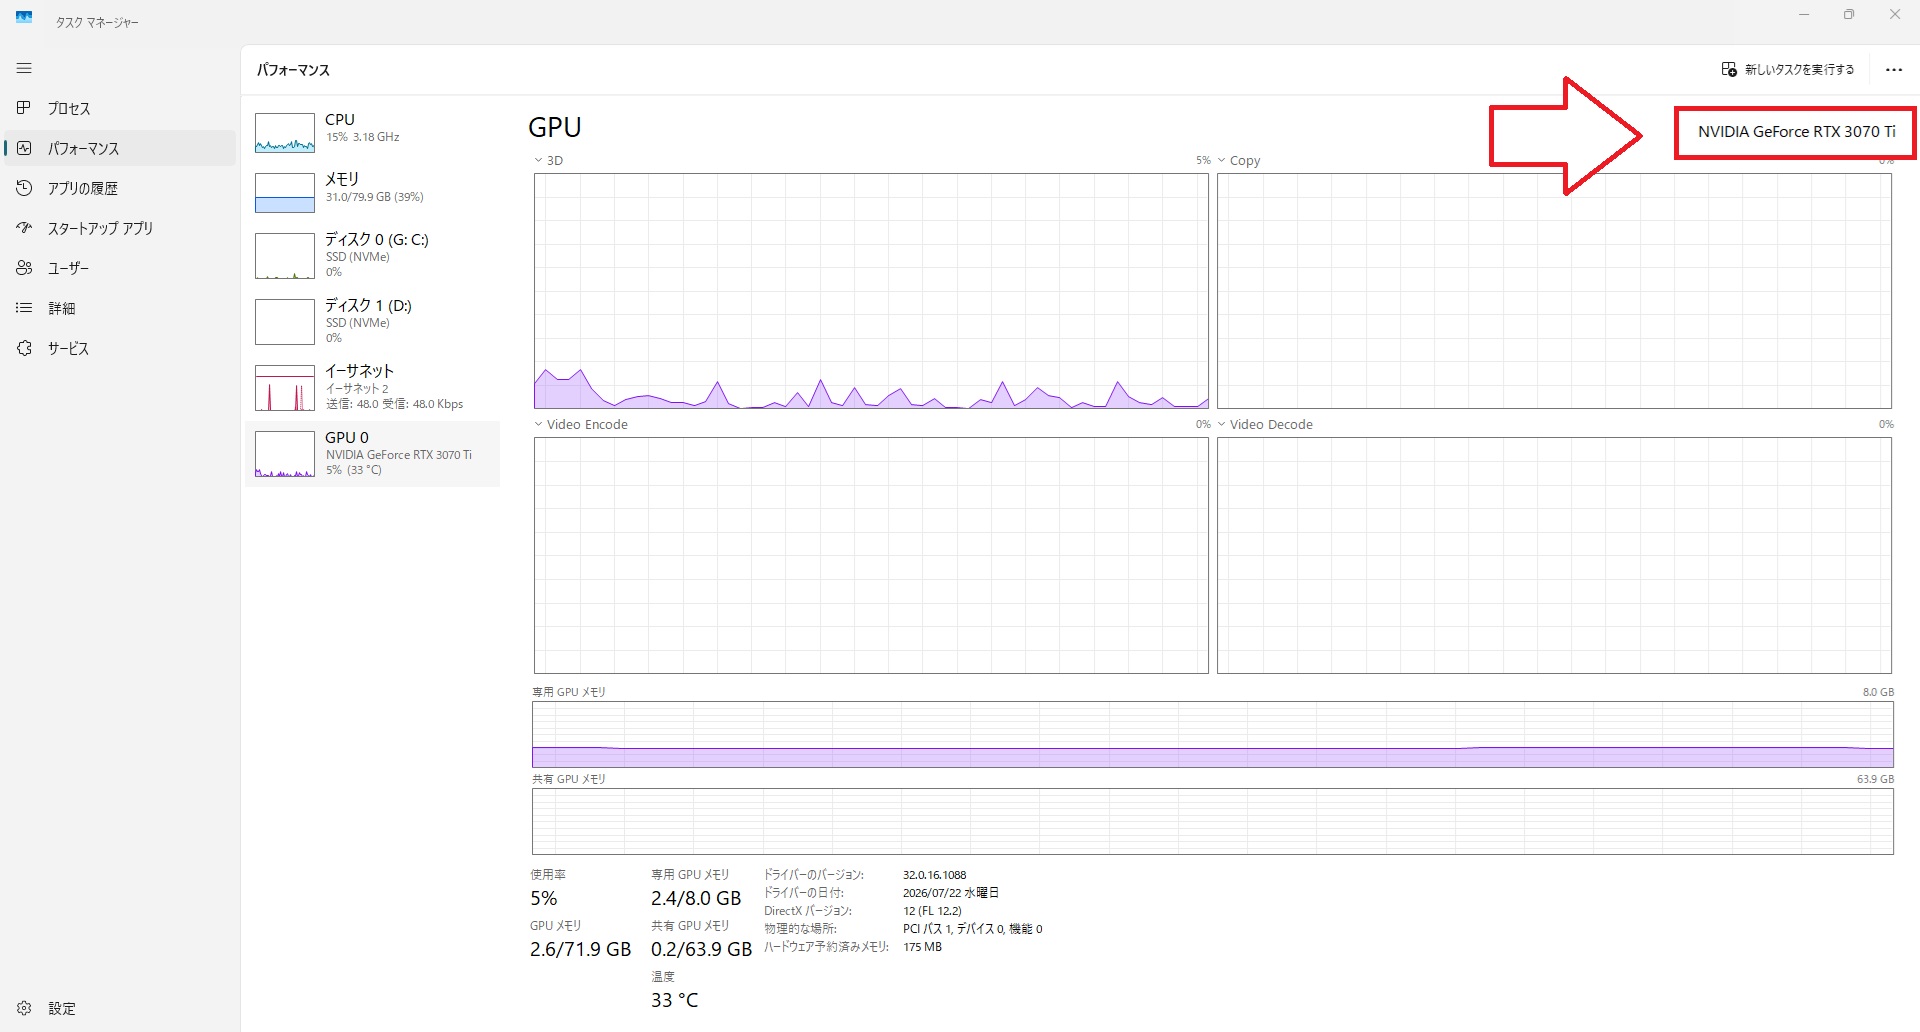Screen dimensions: 1920x1032
Task: Click DirectX version value 12 (FL 12.2)
Action: click(932, 911)
